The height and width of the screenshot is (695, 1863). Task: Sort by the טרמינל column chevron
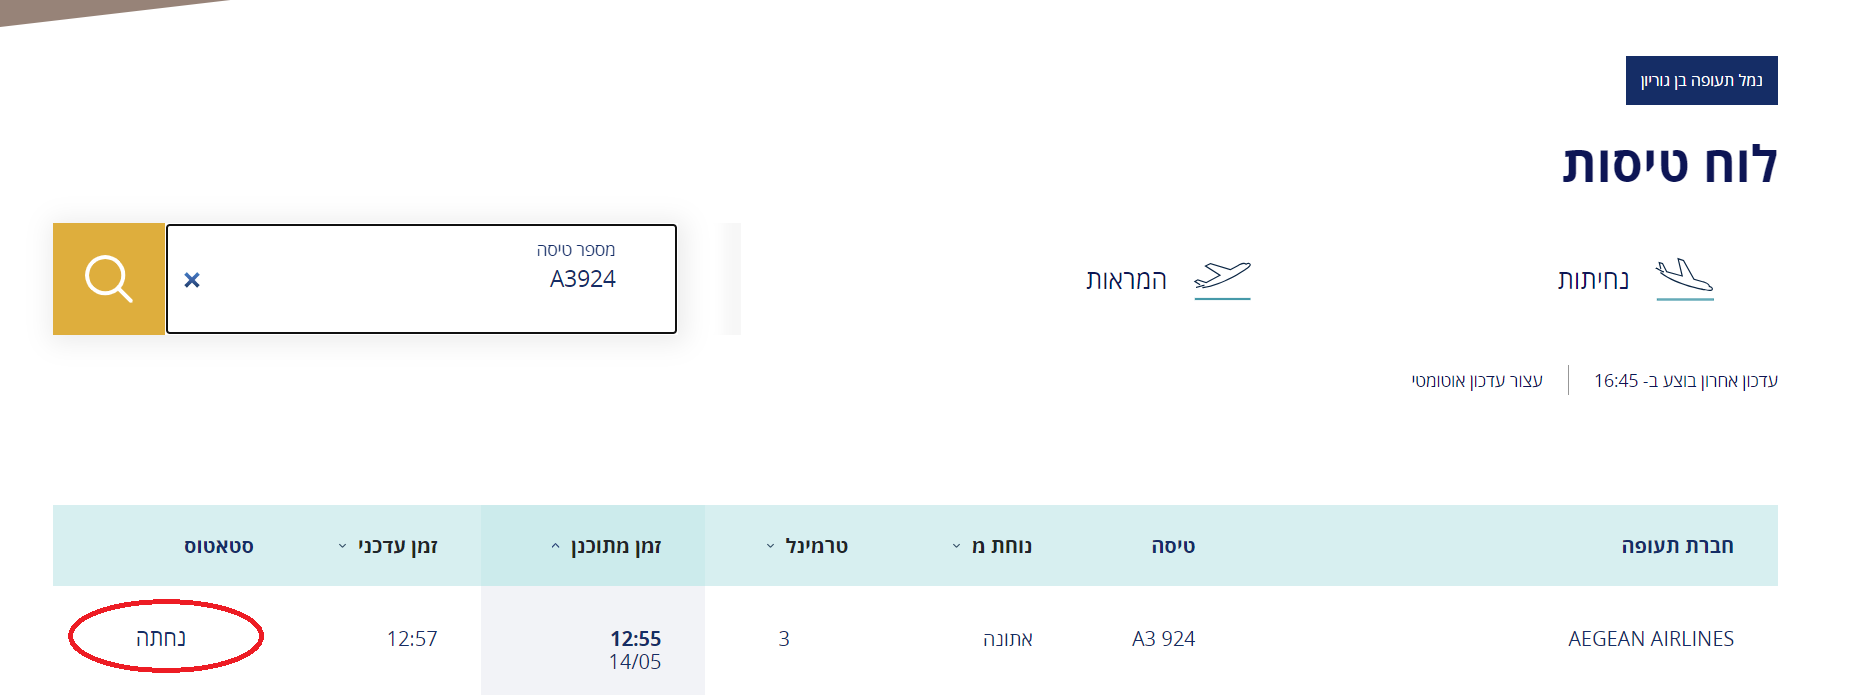click(x=770, y=546)
